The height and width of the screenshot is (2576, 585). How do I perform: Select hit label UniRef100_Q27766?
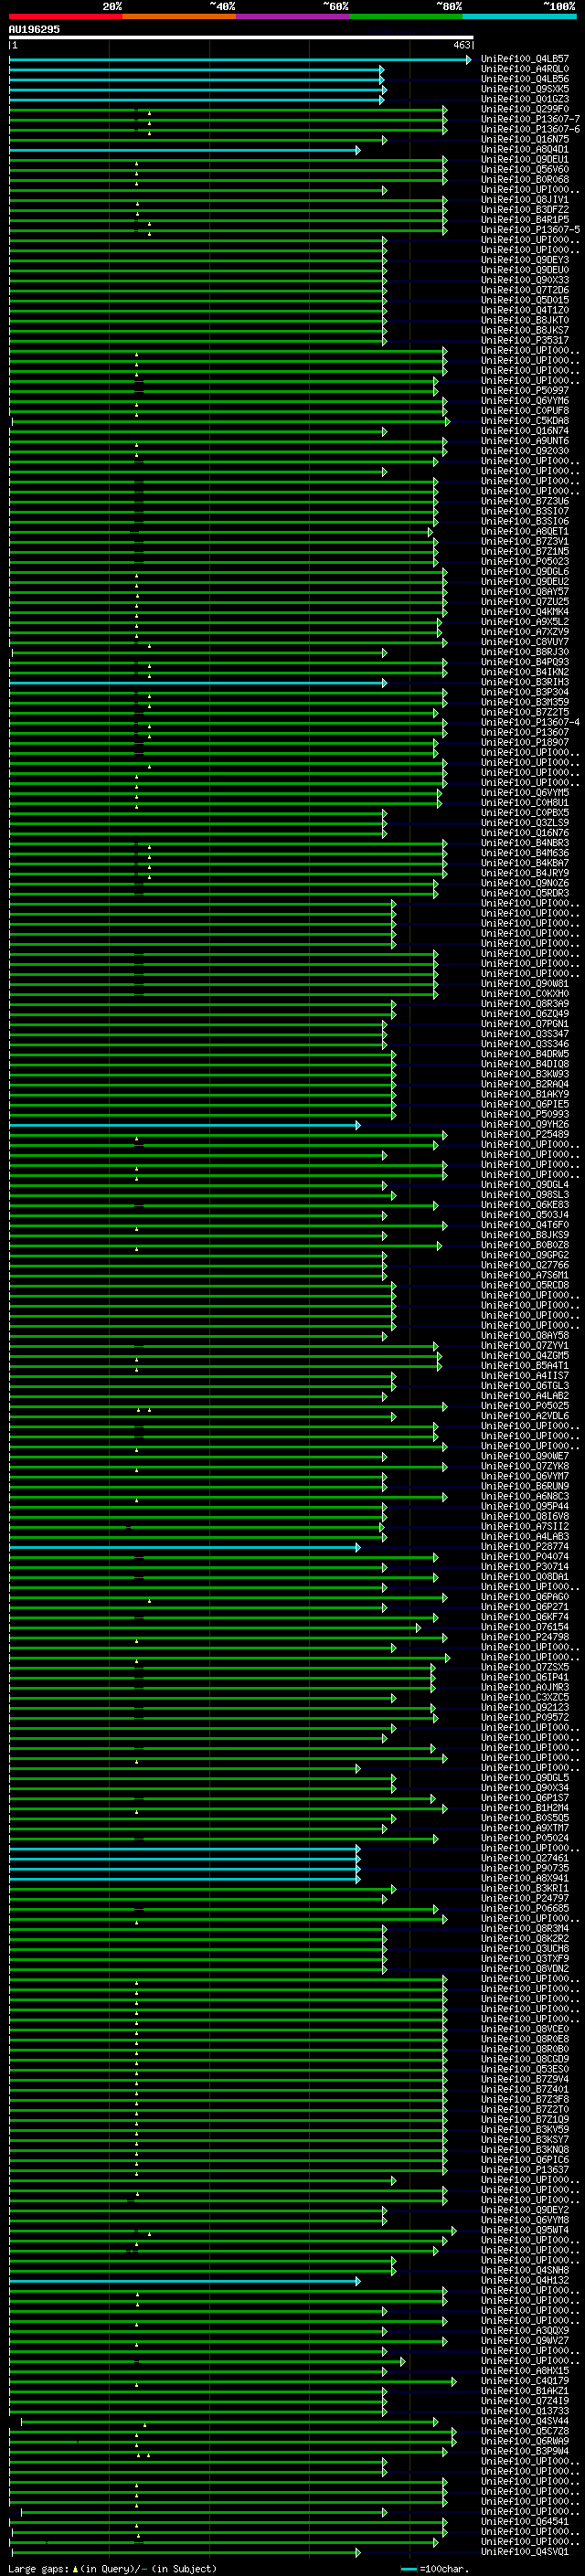[525, 1265]
